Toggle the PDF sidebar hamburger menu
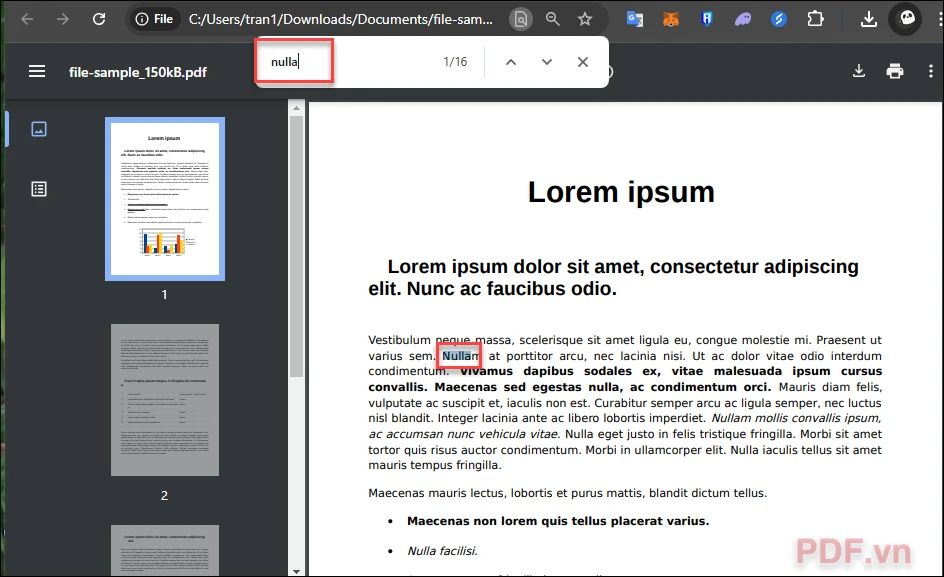Screen dimensions: 944x577 tap(37, 72)
